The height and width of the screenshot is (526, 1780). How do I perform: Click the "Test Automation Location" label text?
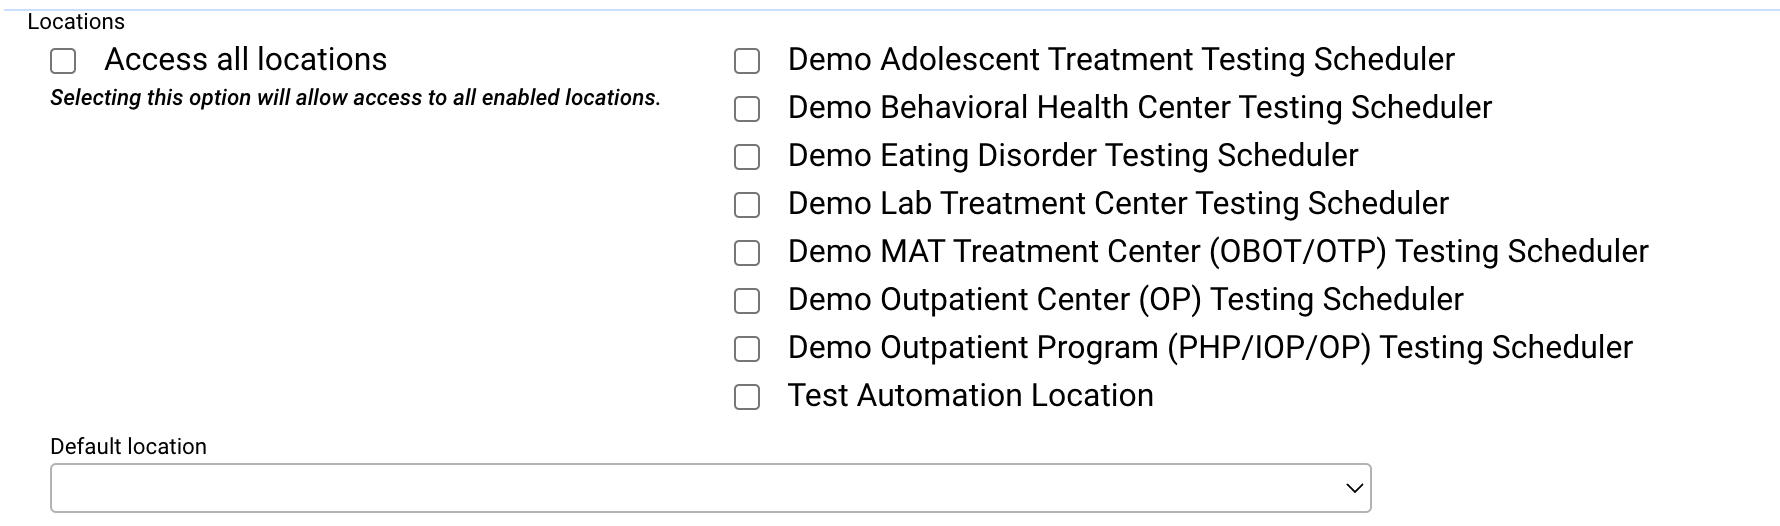click(970, 396)
